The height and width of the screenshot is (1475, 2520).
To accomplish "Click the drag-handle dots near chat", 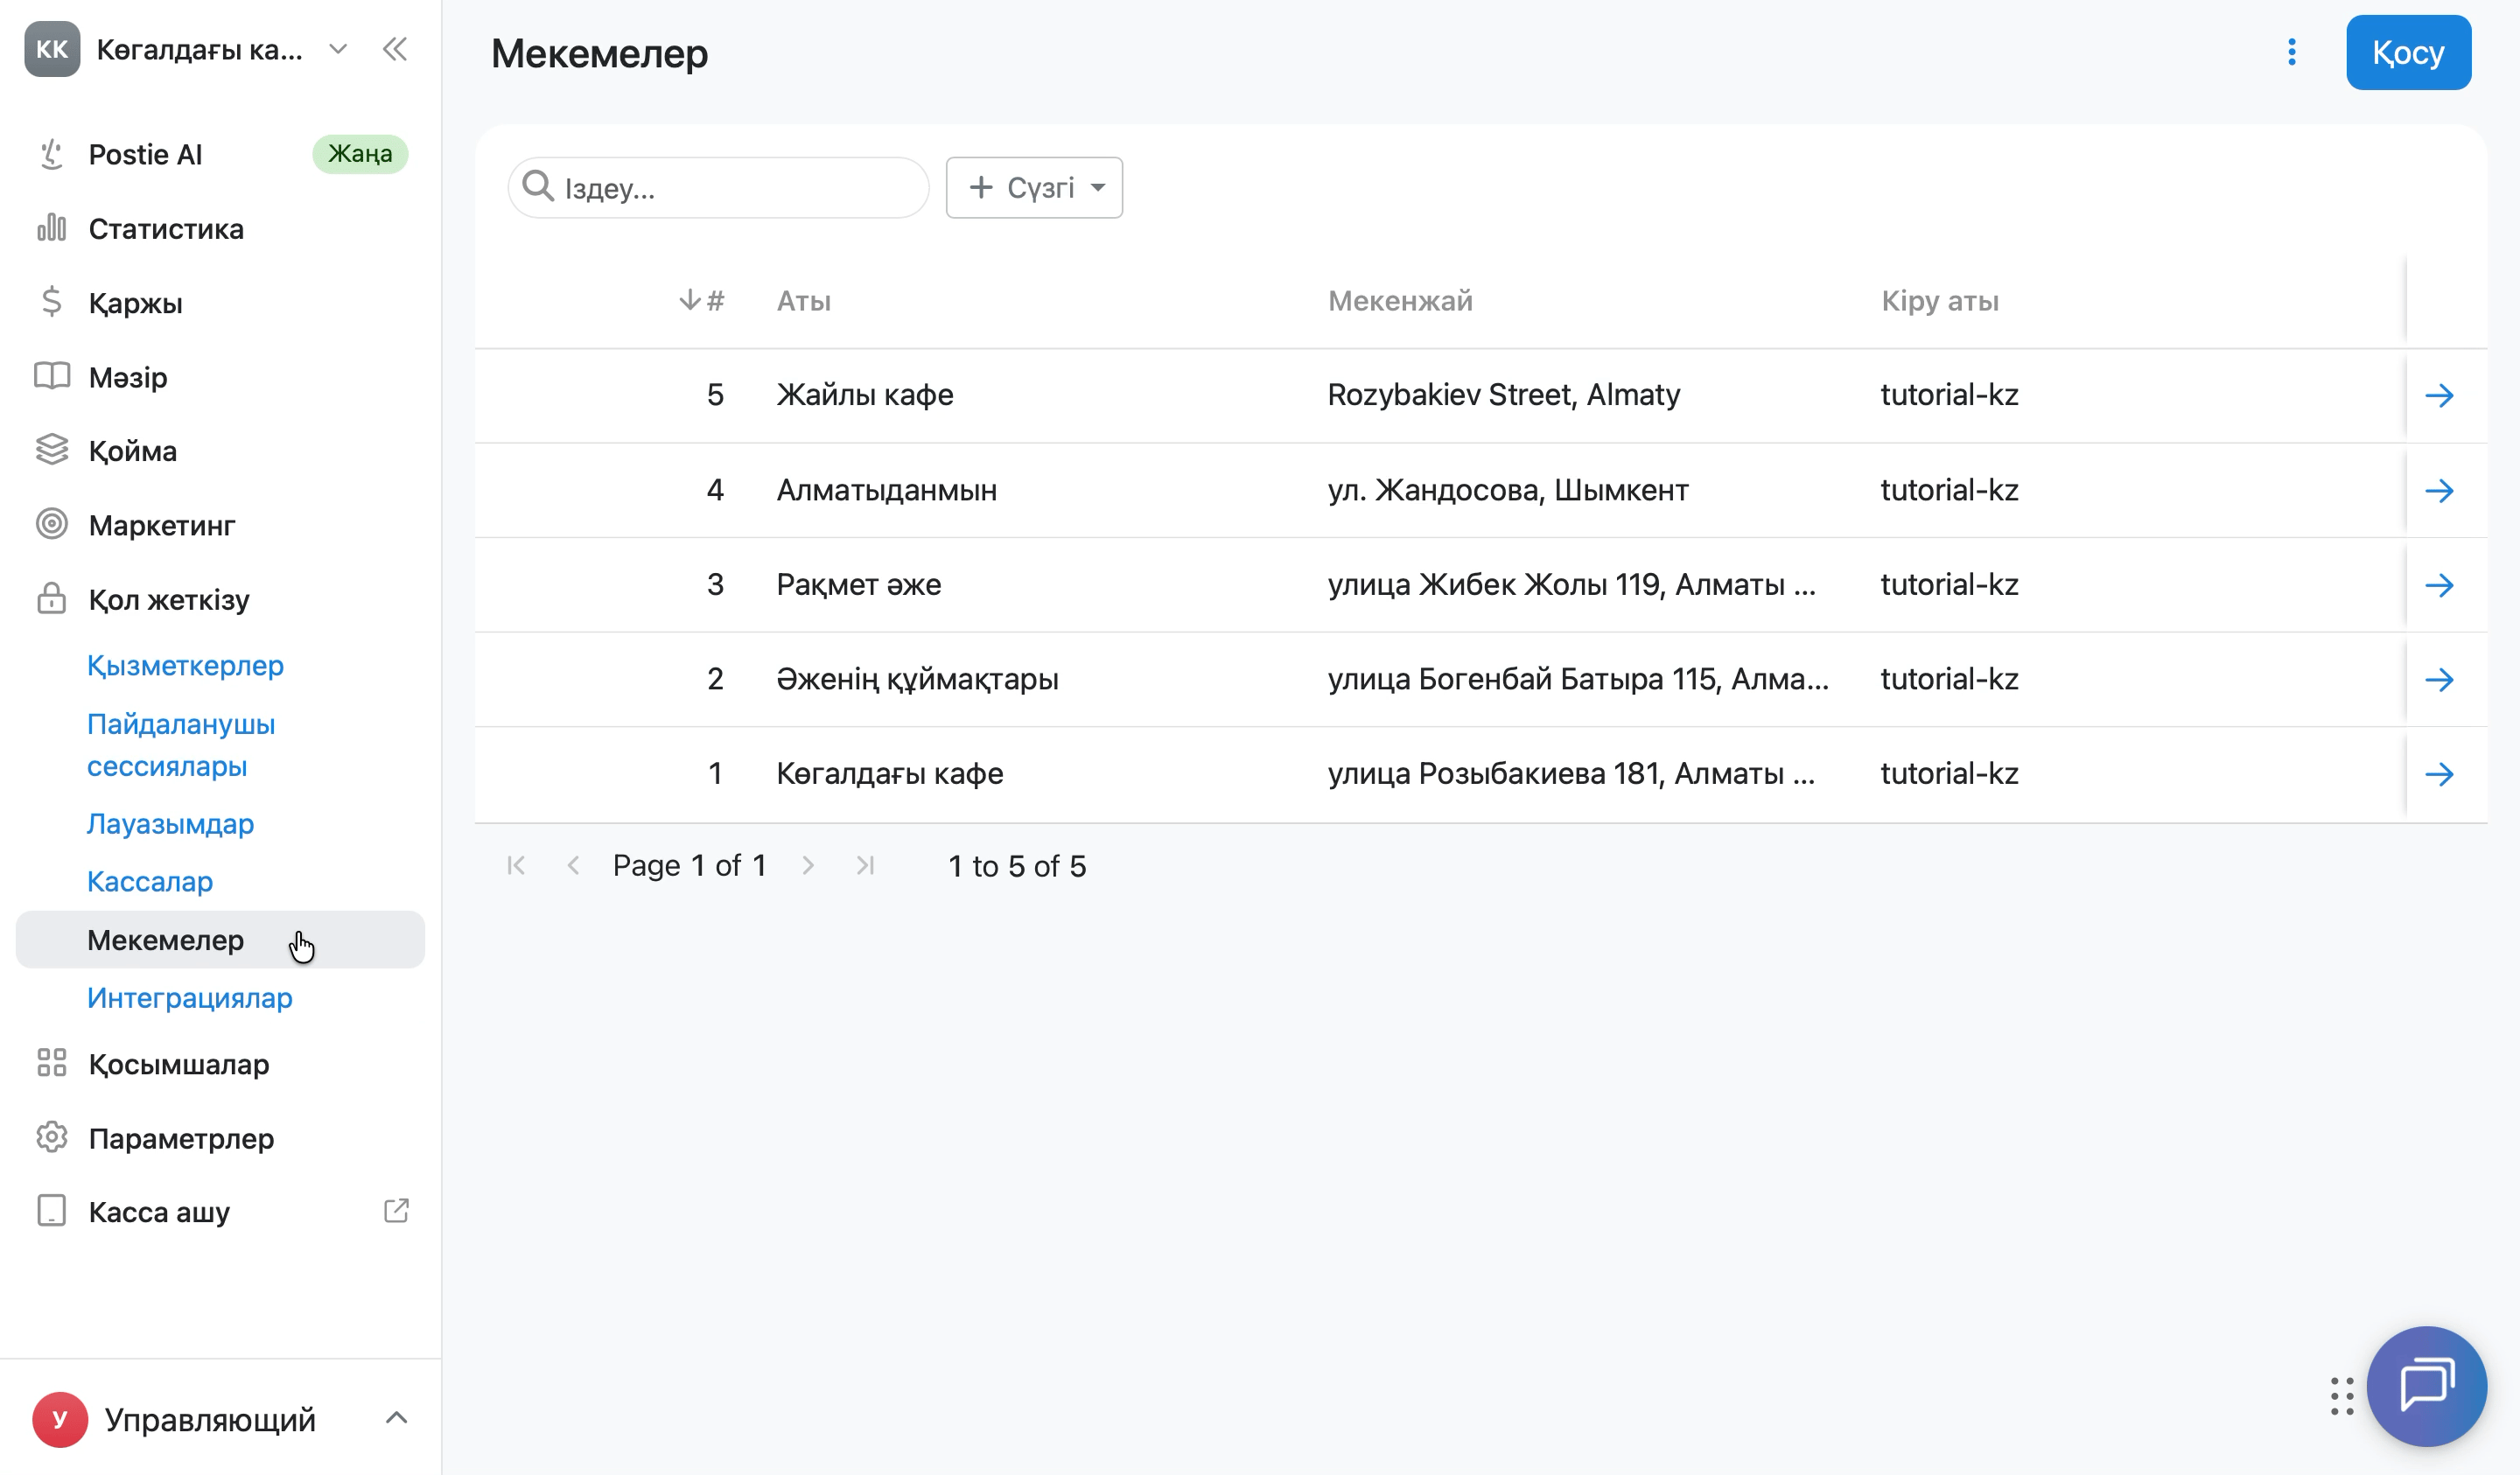I will tap(2341, 1396).
